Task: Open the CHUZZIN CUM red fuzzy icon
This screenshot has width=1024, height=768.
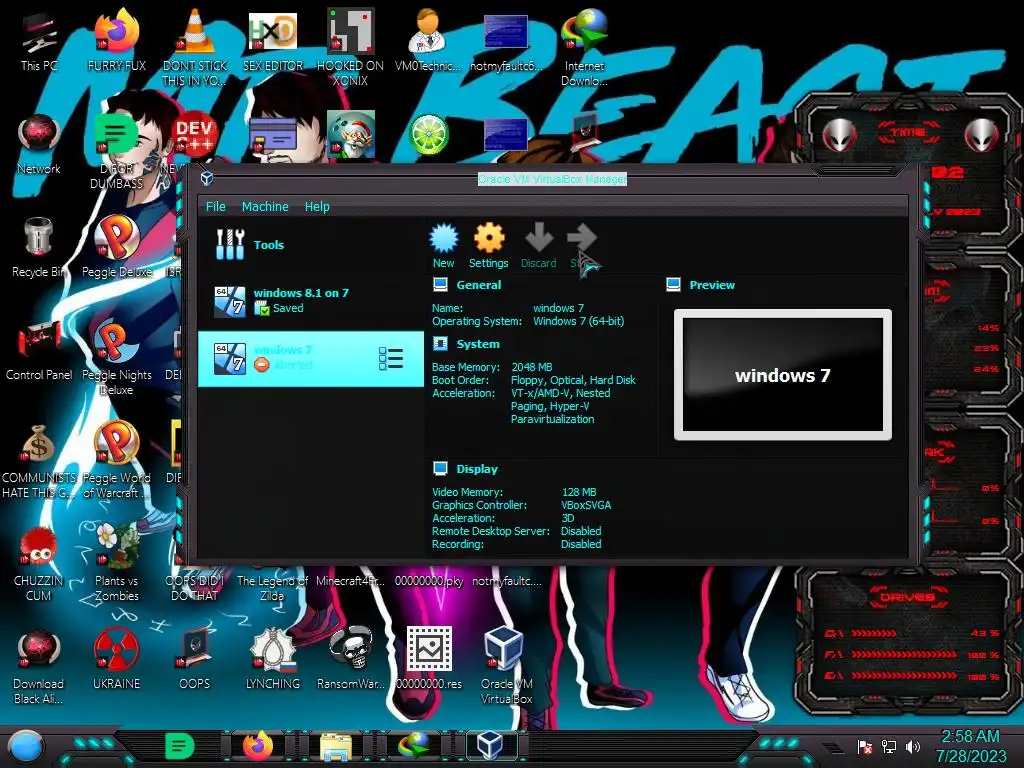Action: (39, 563)
